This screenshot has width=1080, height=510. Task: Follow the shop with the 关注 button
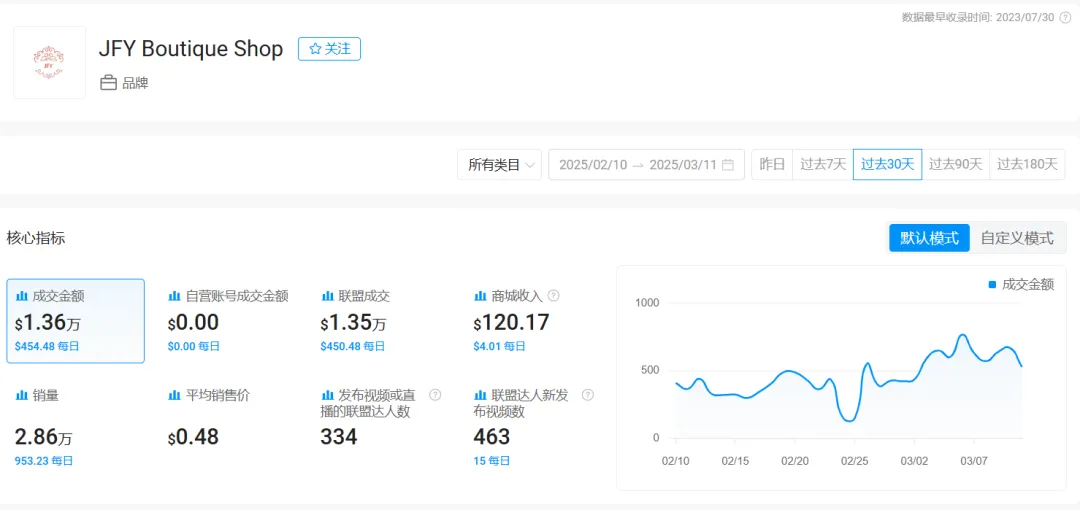coord(329,49)
